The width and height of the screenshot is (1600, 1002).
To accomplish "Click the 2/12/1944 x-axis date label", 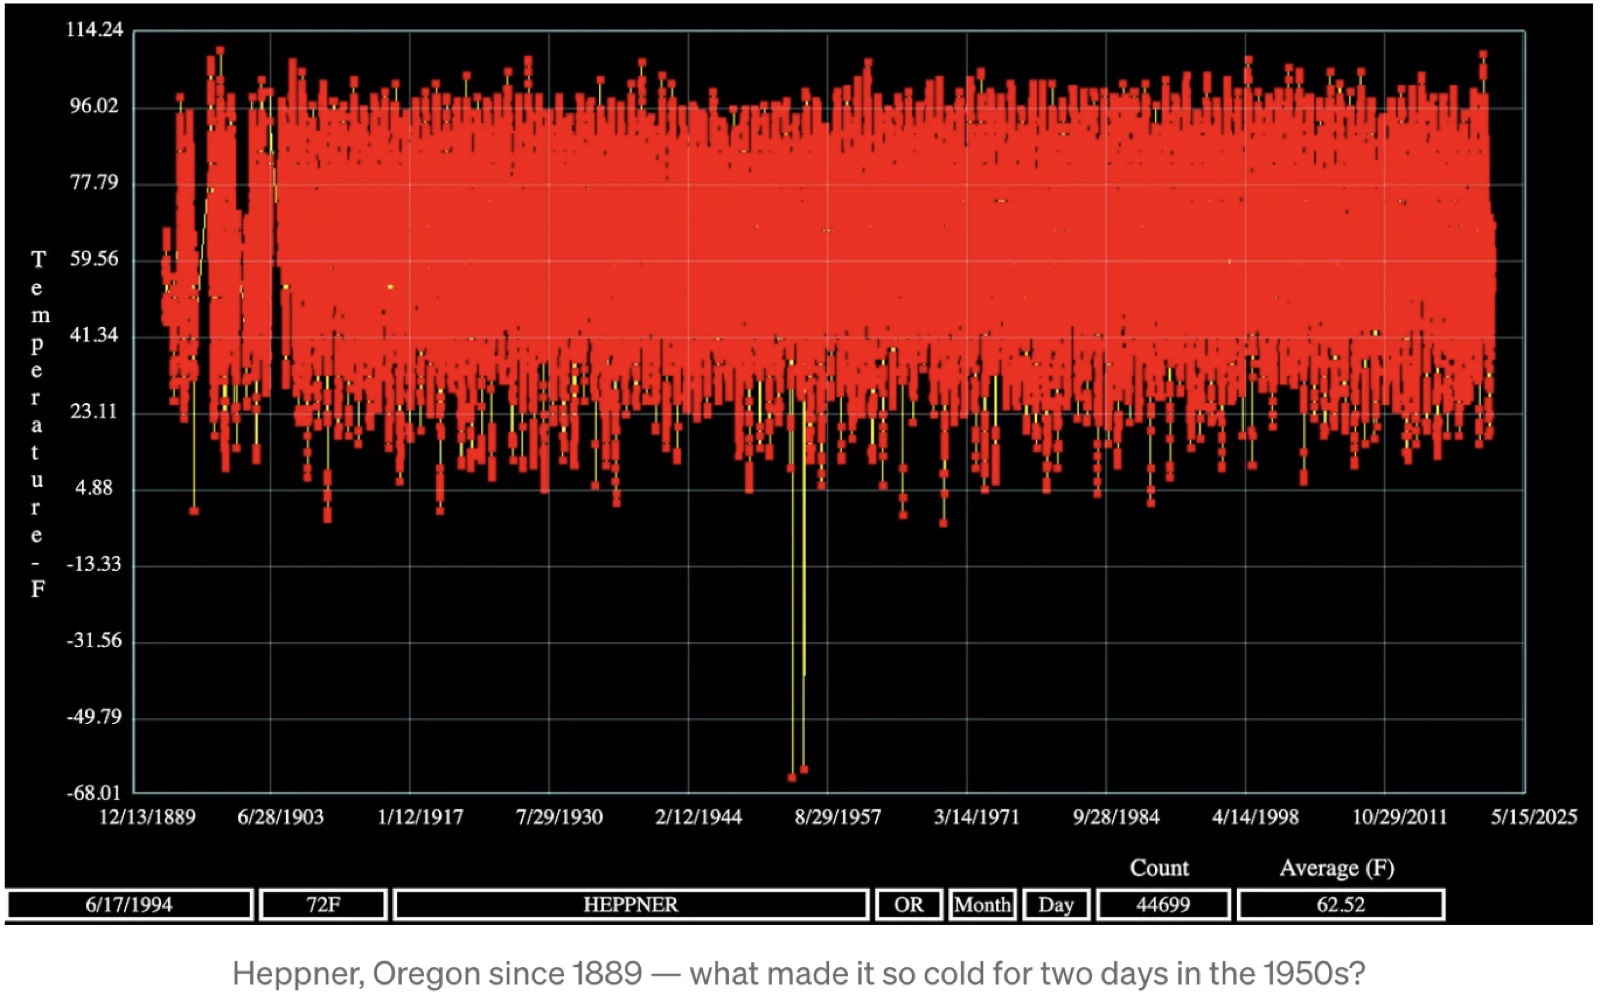I will coord(699,817).
